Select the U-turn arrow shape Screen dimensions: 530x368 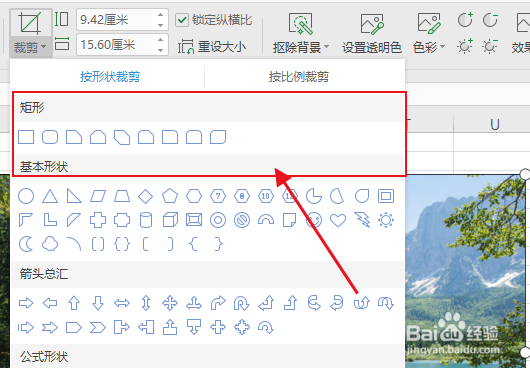point(242,303)
